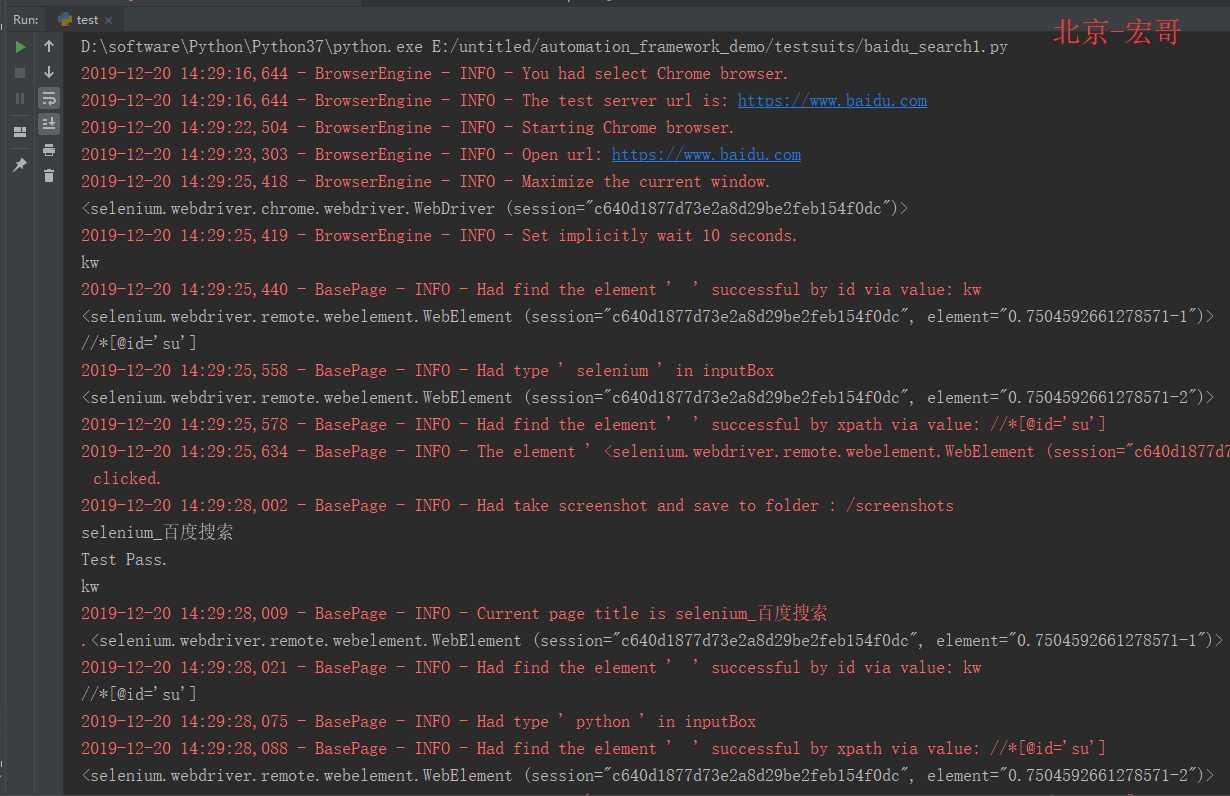Screen dimensions: 1230x796
Task: Rerun the test with the green play icon
Action: pos(20,47)
